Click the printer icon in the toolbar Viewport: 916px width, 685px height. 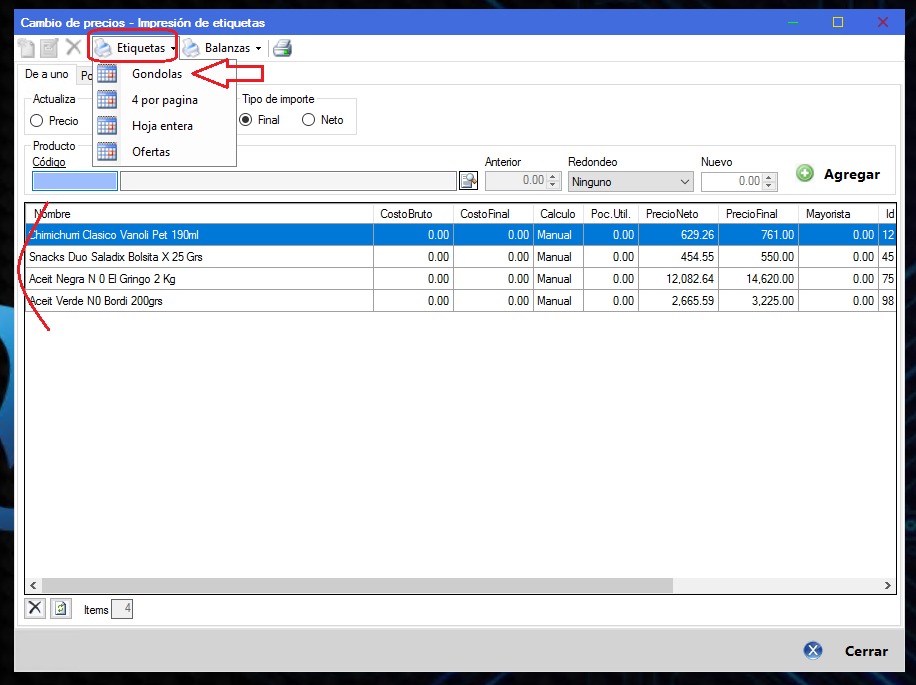pyautogui.click(x=282, y=48)
